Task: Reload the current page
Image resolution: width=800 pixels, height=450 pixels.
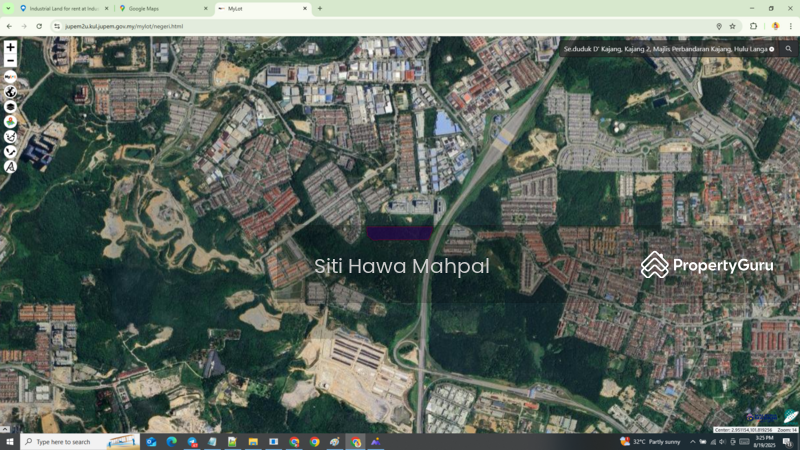Action: pyautogui.click(x=39, y=26)
